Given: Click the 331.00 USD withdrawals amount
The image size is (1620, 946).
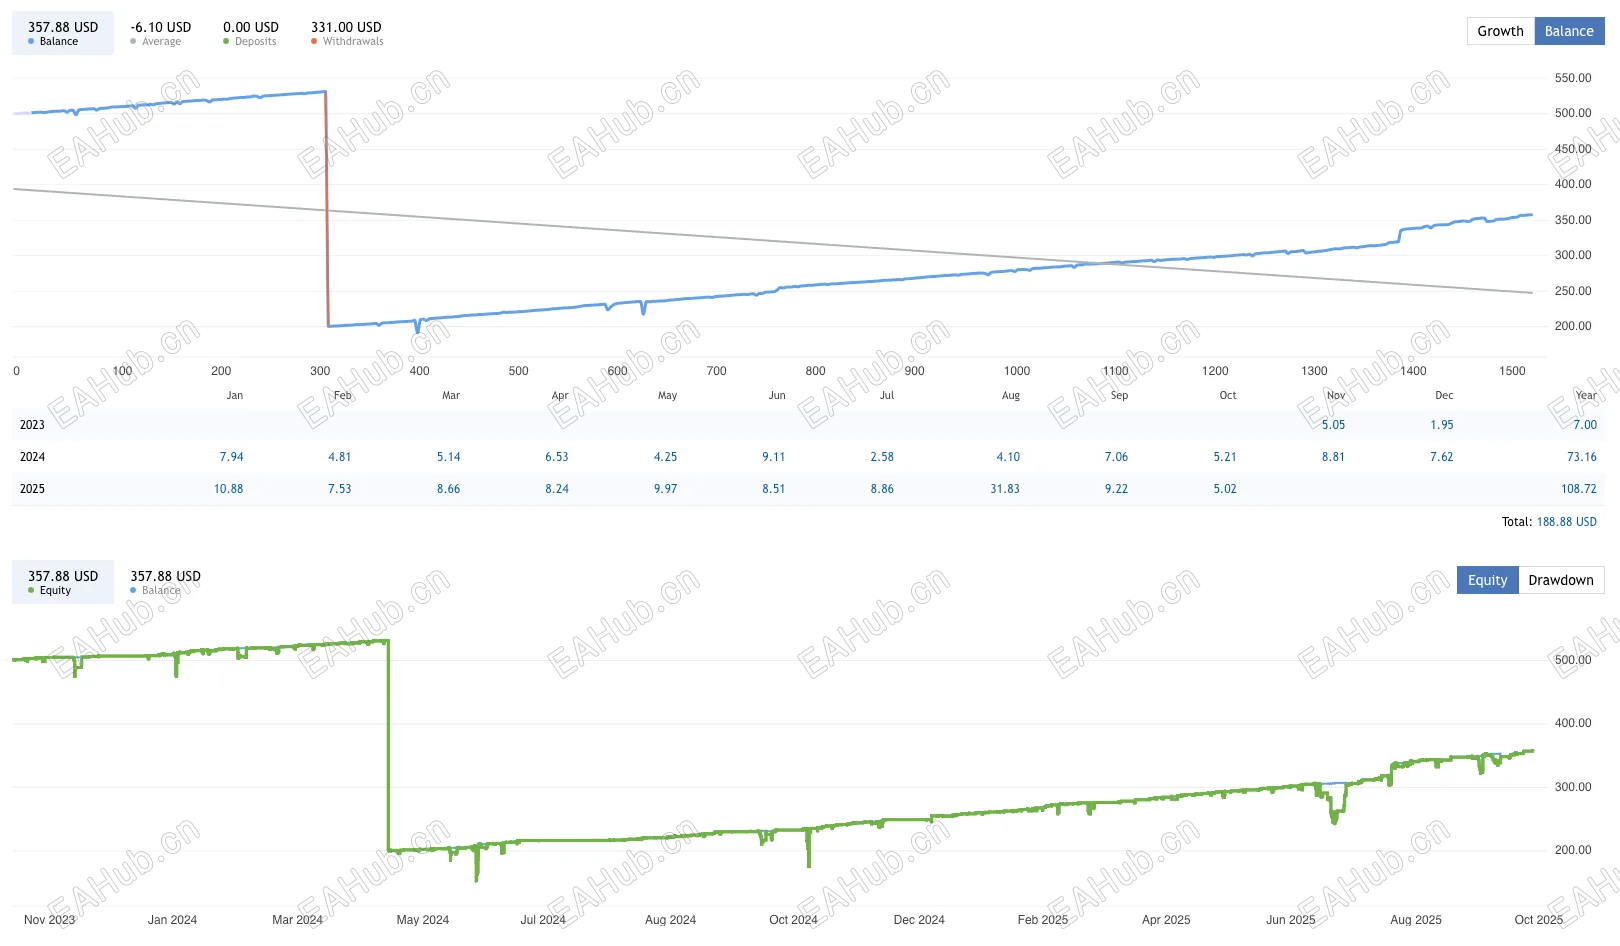Looking at the screenshot, I should pos(346,27).
